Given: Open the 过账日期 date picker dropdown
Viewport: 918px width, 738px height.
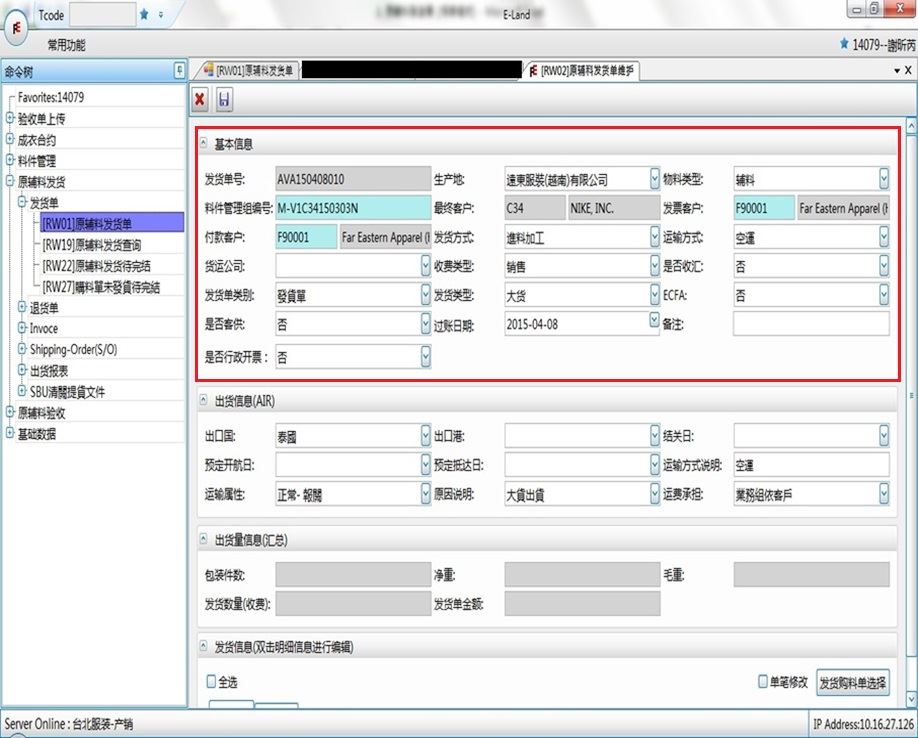Looking at the screenshot, I should click(x=654, y=324).
